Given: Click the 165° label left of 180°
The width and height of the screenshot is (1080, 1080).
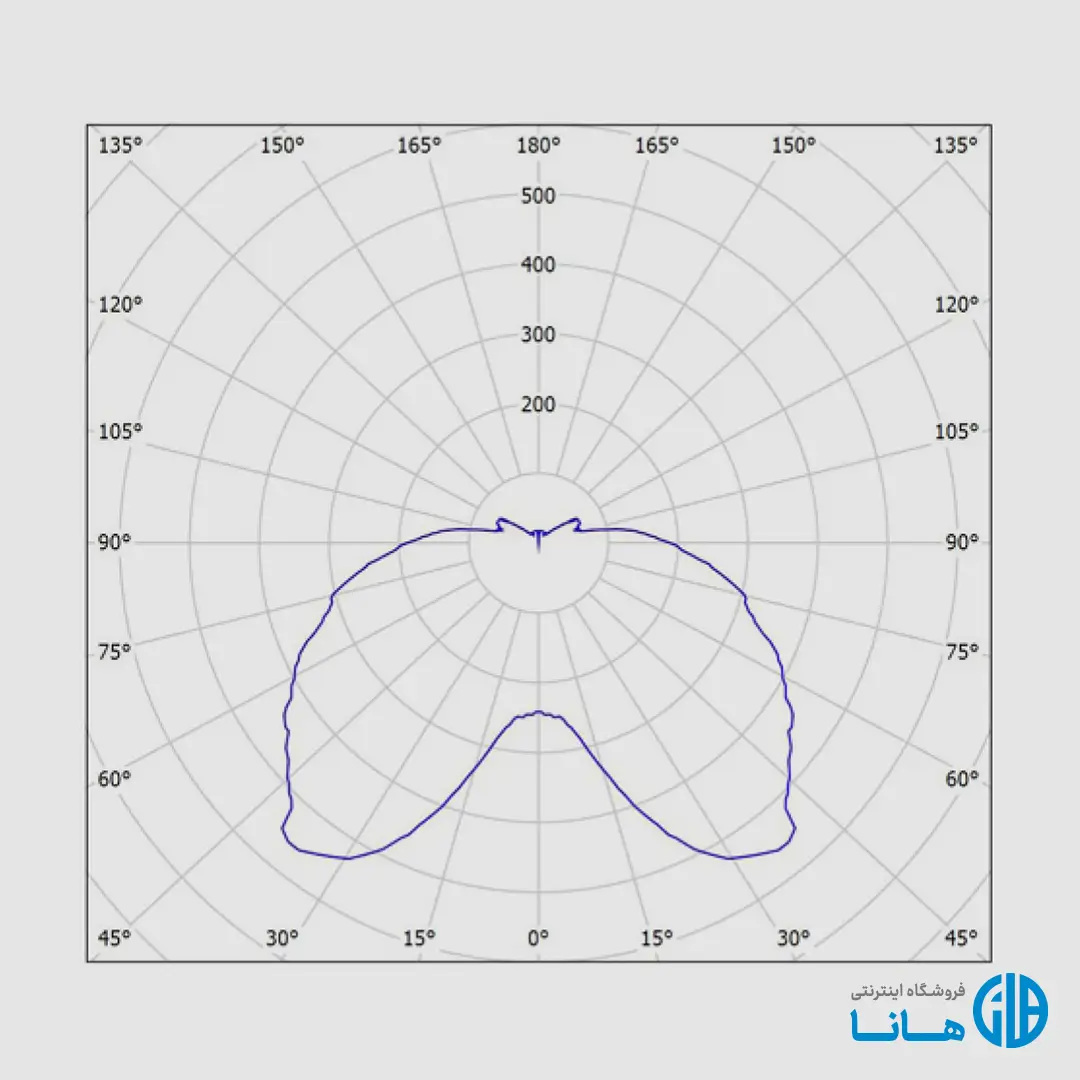Looking at the screenshot, I should click(419, 145).
